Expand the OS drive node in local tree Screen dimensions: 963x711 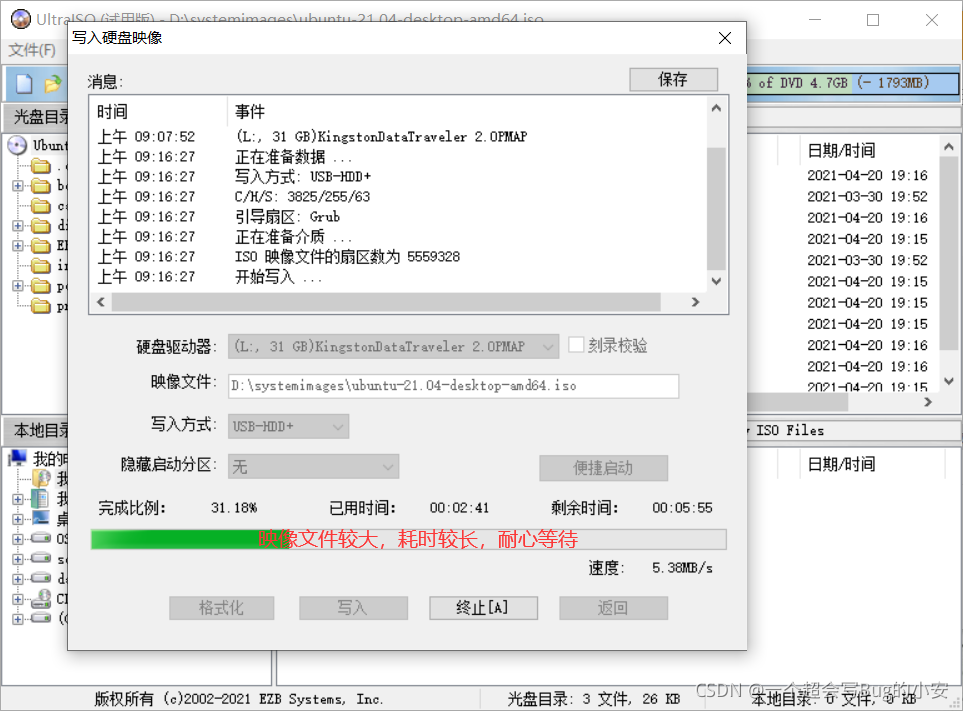(x=18, y=539)
